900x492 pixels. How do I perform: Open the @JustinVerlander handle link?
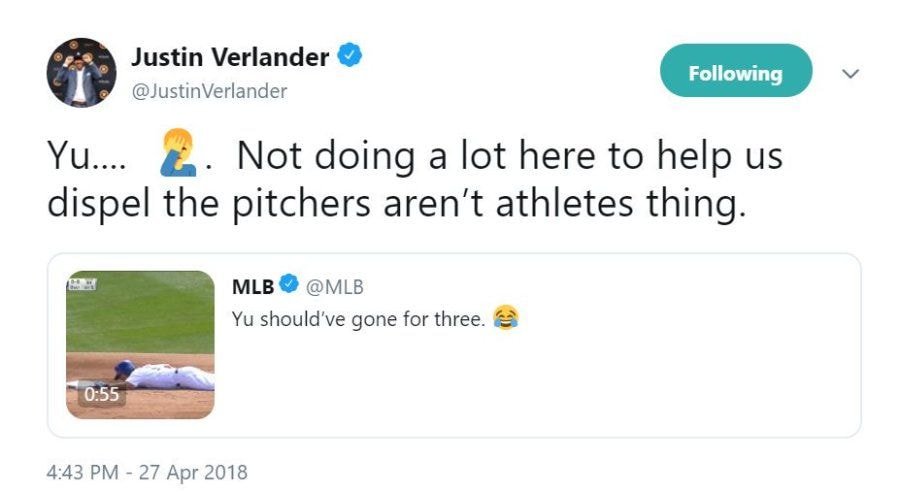click(209, 91)
